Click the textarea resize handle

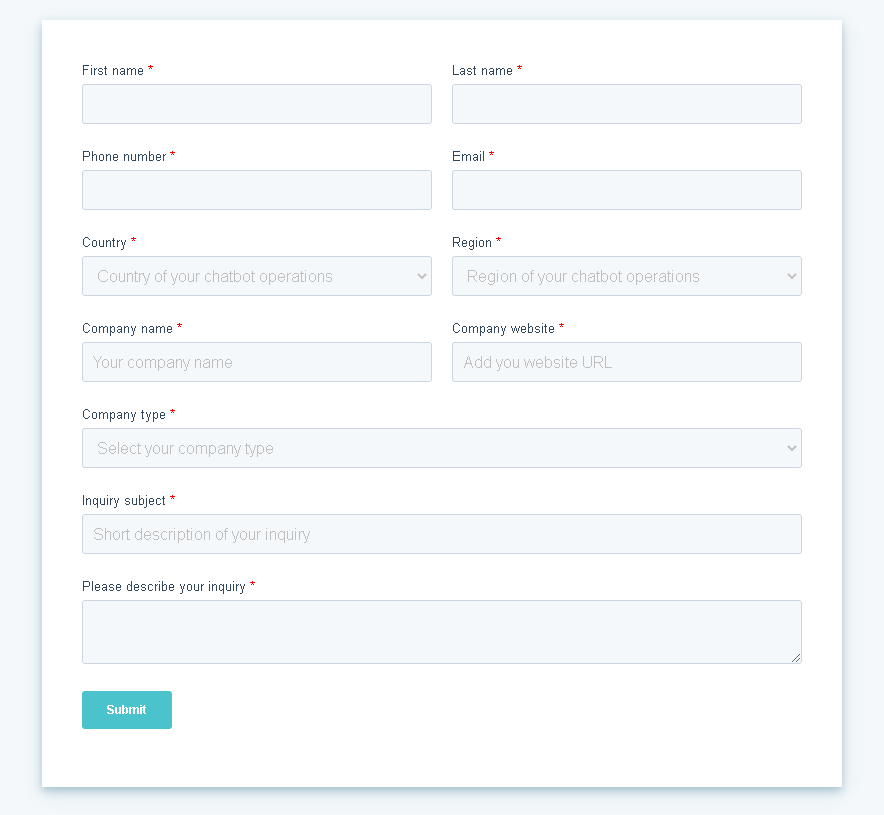click(x=797, y=658)
